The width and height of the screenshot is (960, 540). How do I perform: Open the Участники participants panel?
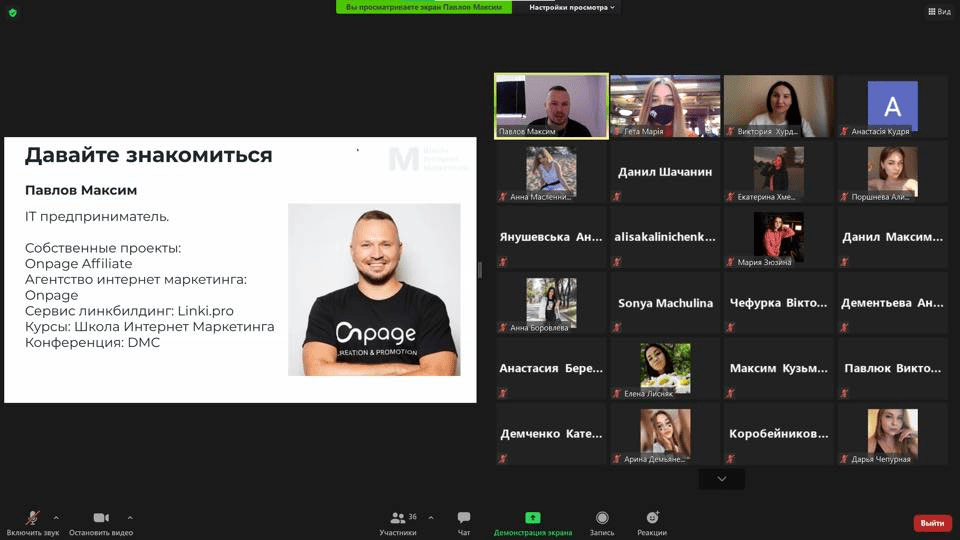click(x=398, y=522)
